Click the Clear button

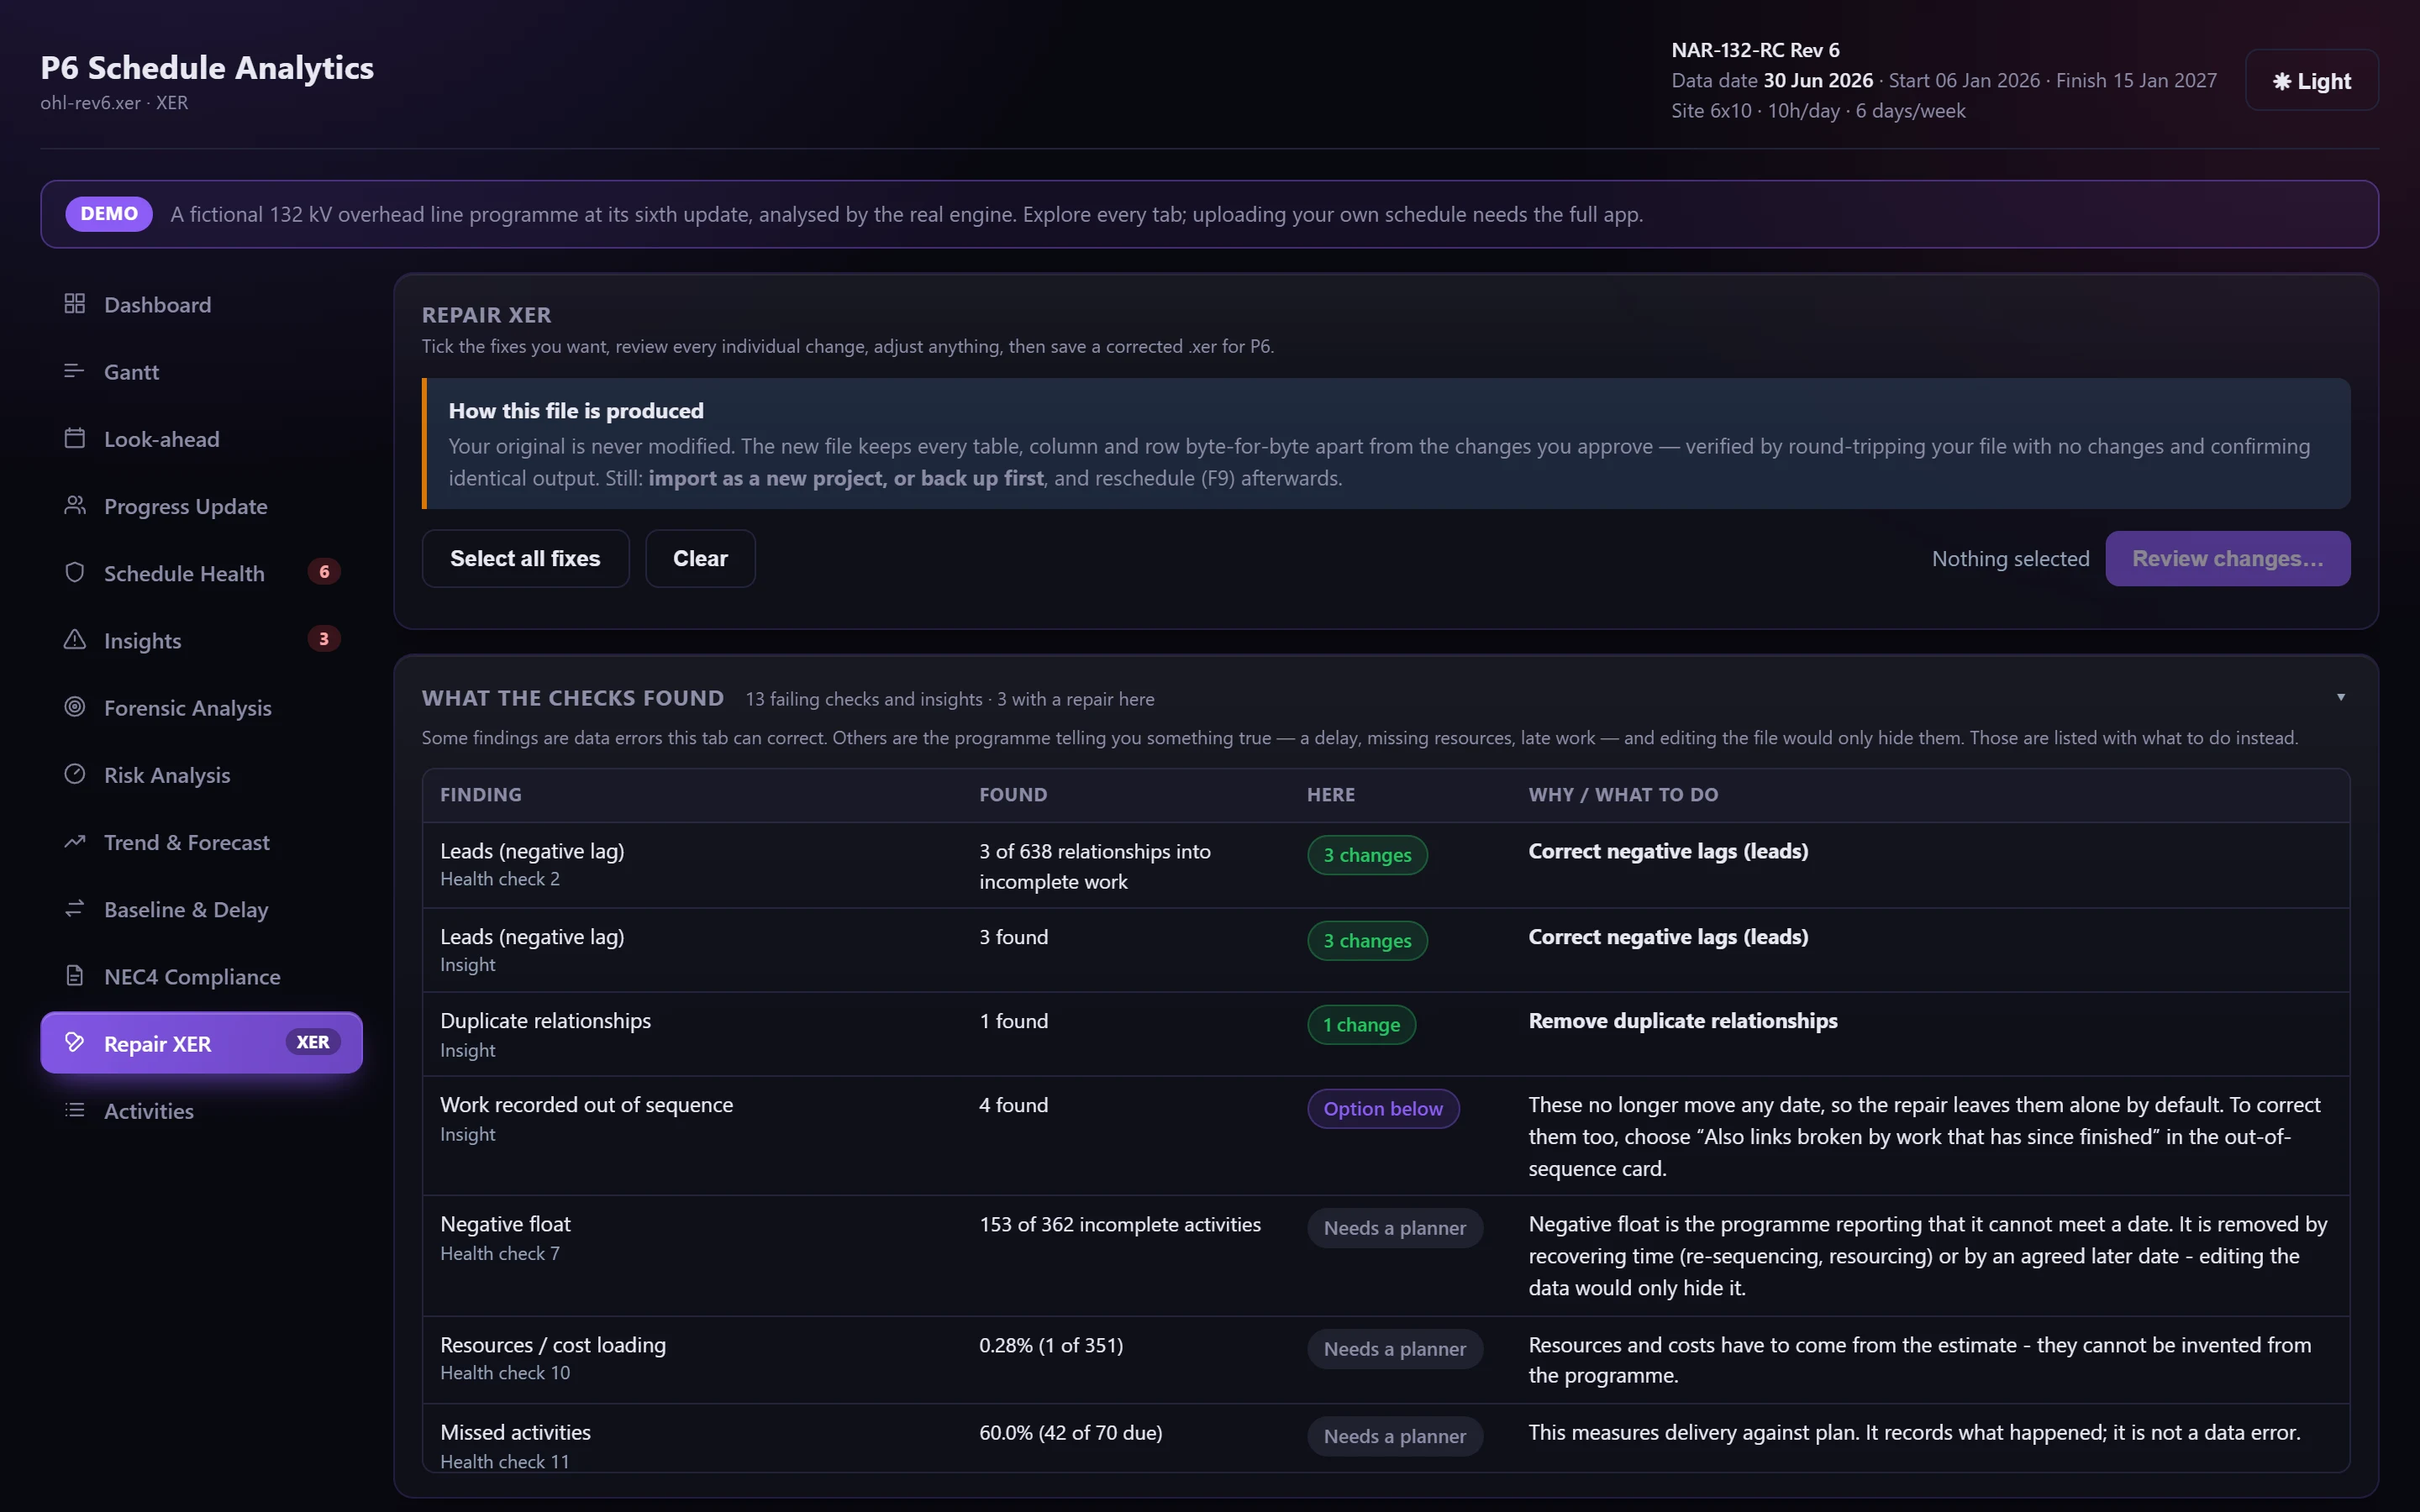coord(700,558)
